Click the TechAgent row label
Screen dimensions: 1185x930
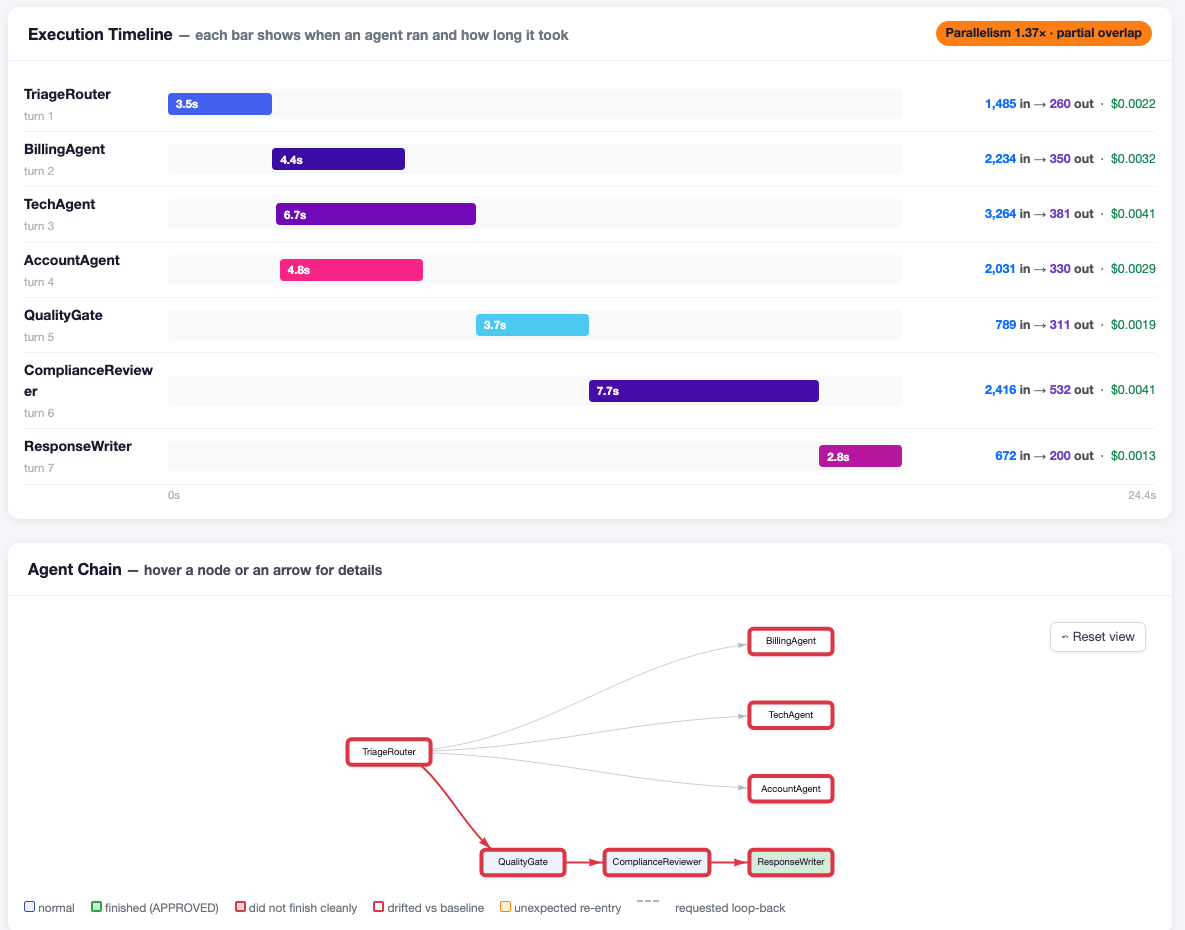[60, 205]
